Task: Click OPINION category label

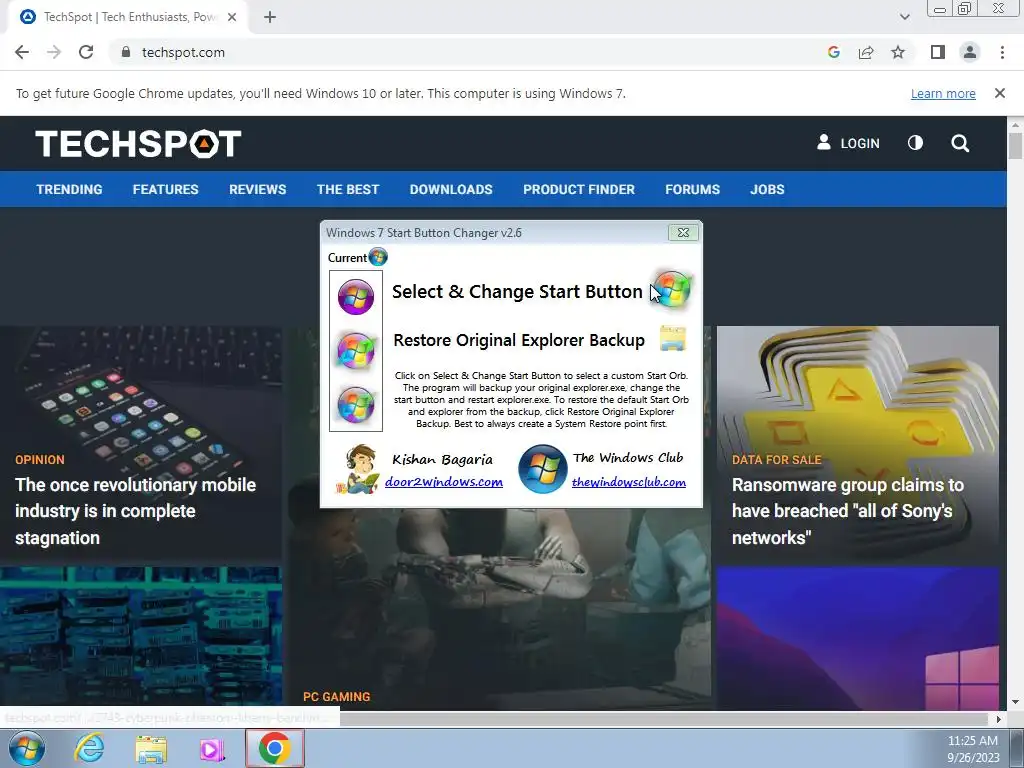Action: 40,460
